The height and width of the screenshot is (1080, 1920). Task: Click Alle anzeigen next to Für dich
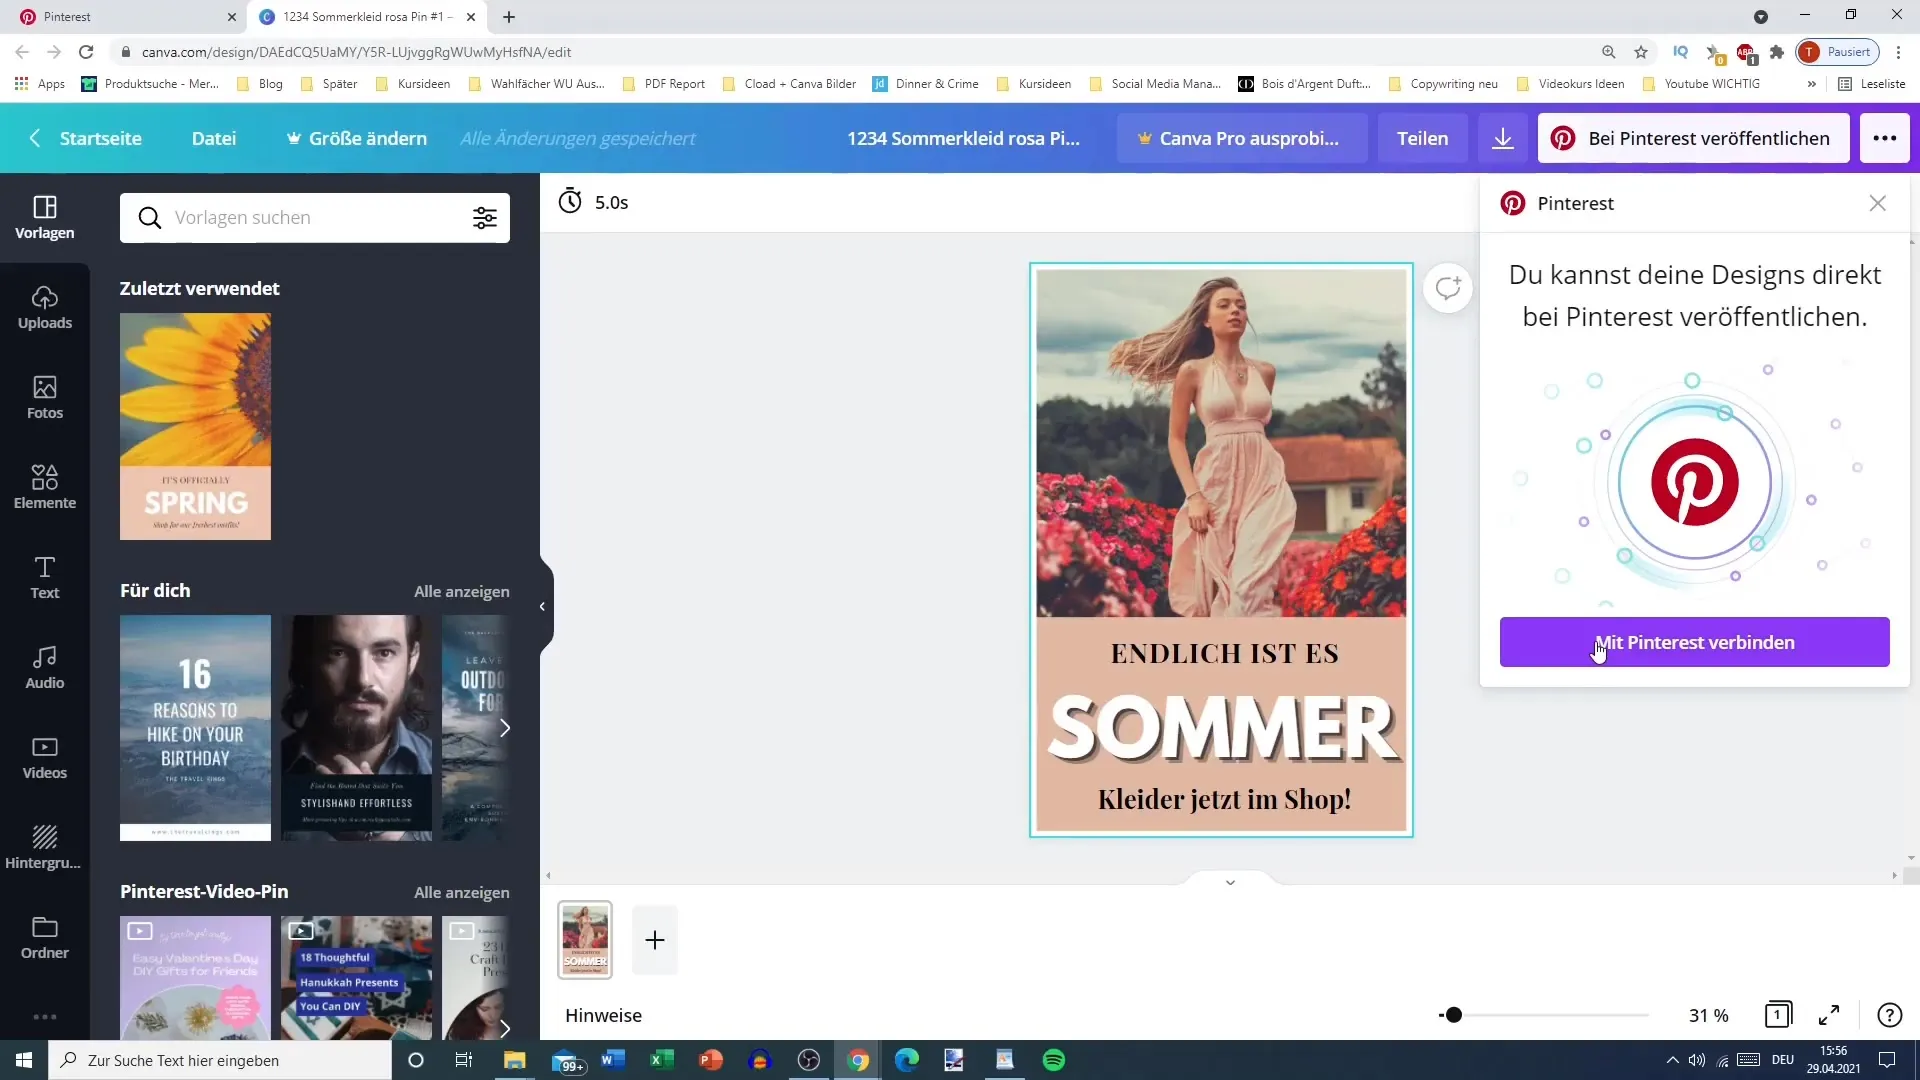(x=462, y=591)
